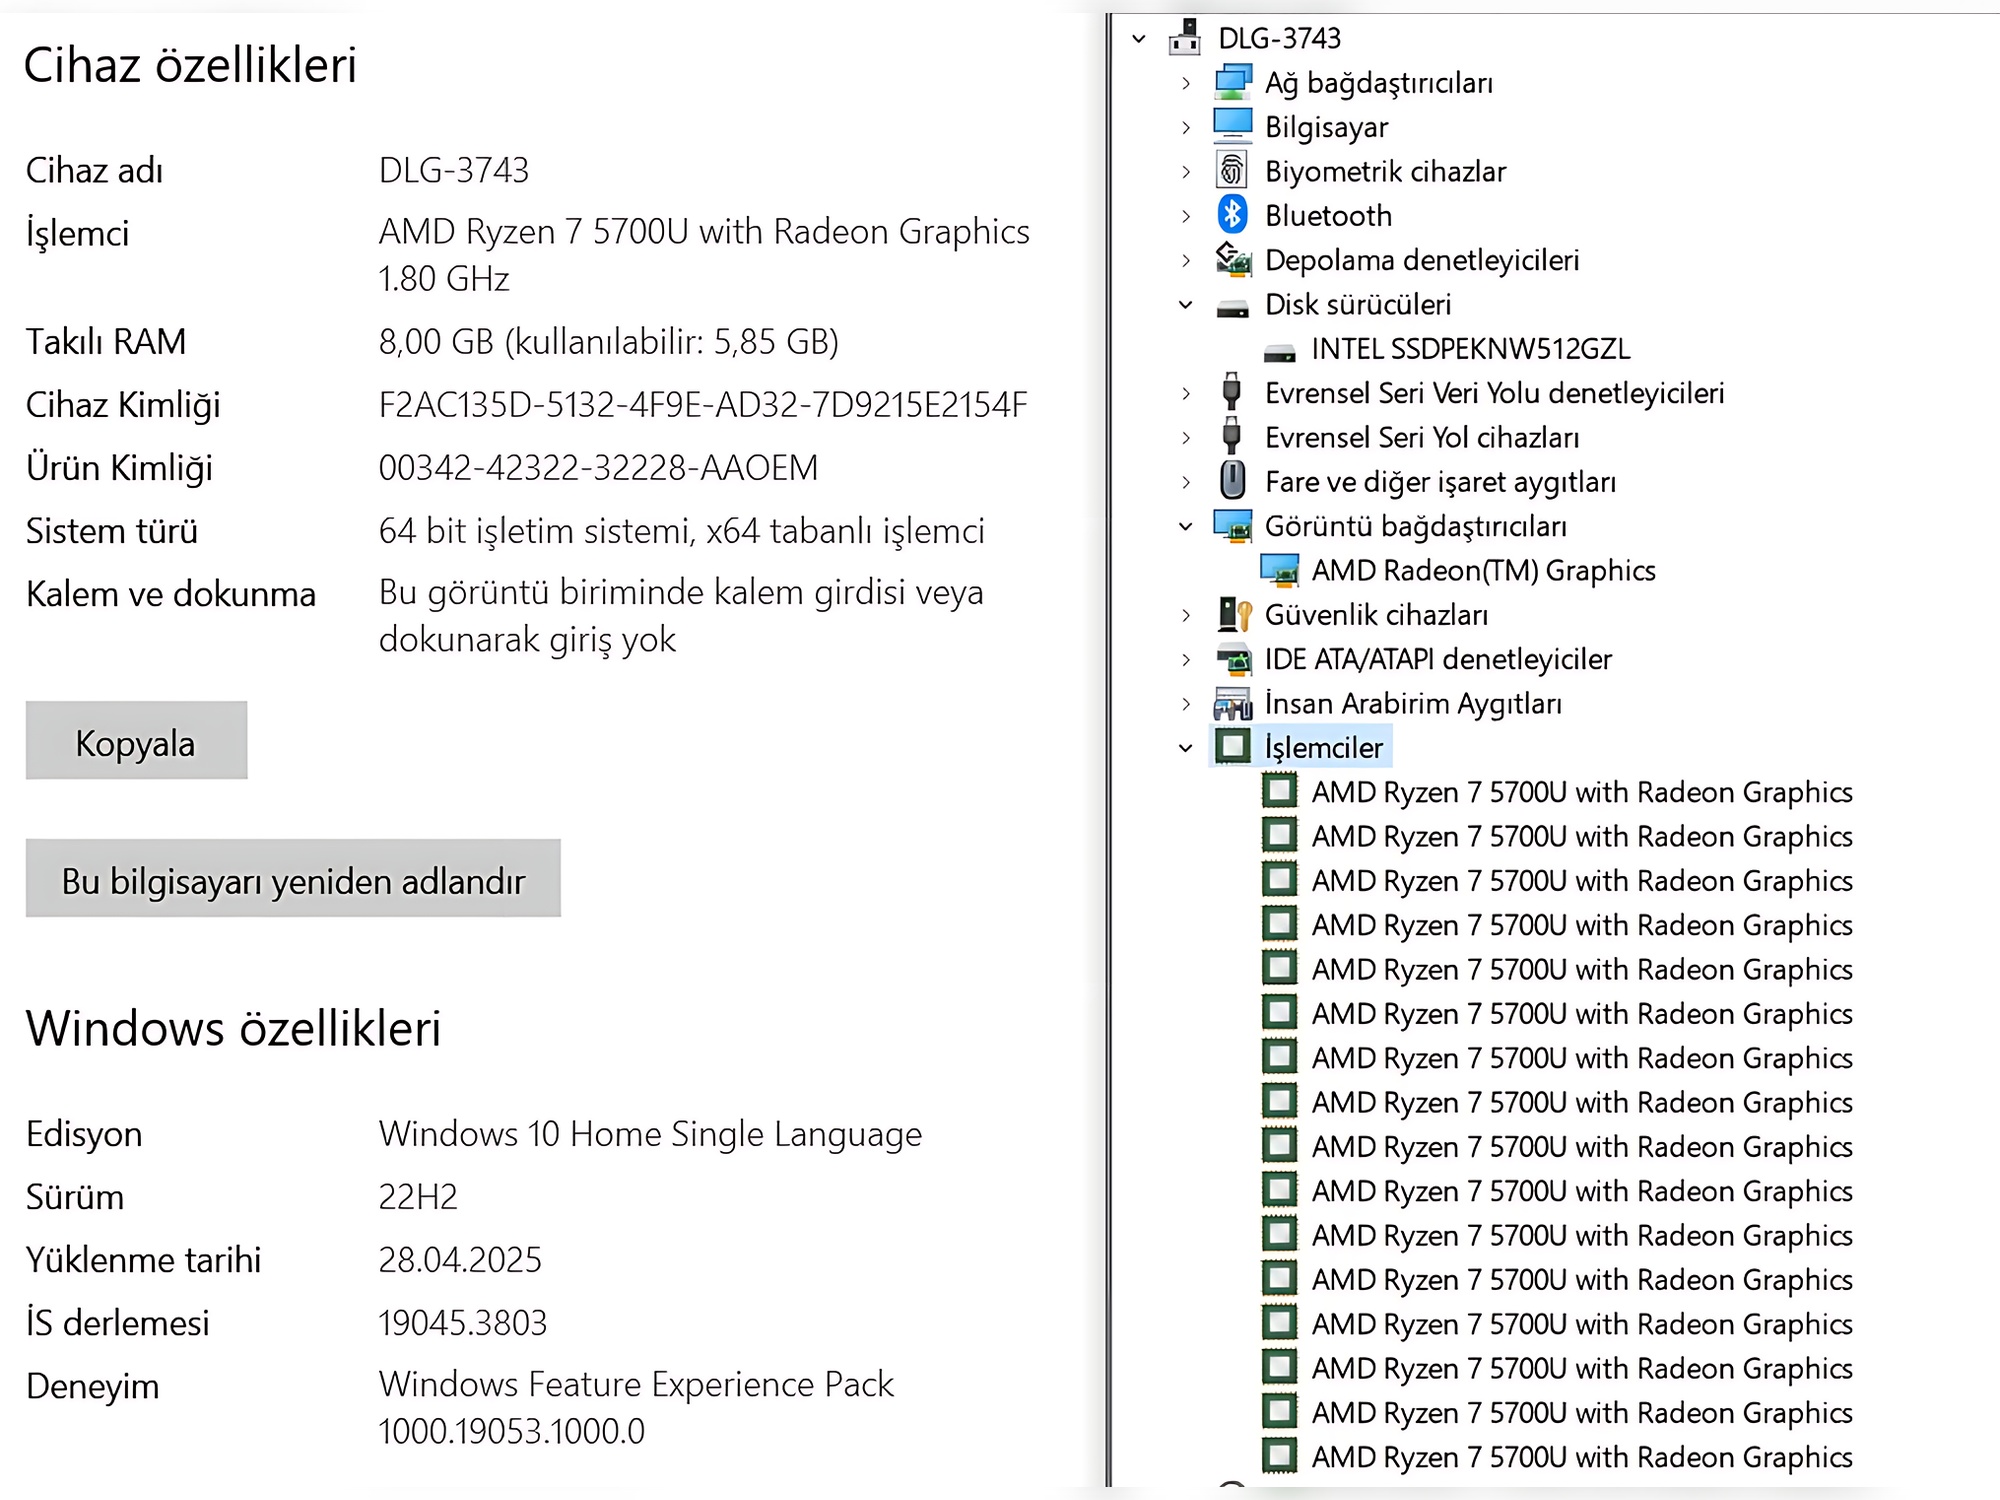Click the Windows özellikleri heading
Viewport: 2000px width, 1500px height.
click(x=233, y=1028)
